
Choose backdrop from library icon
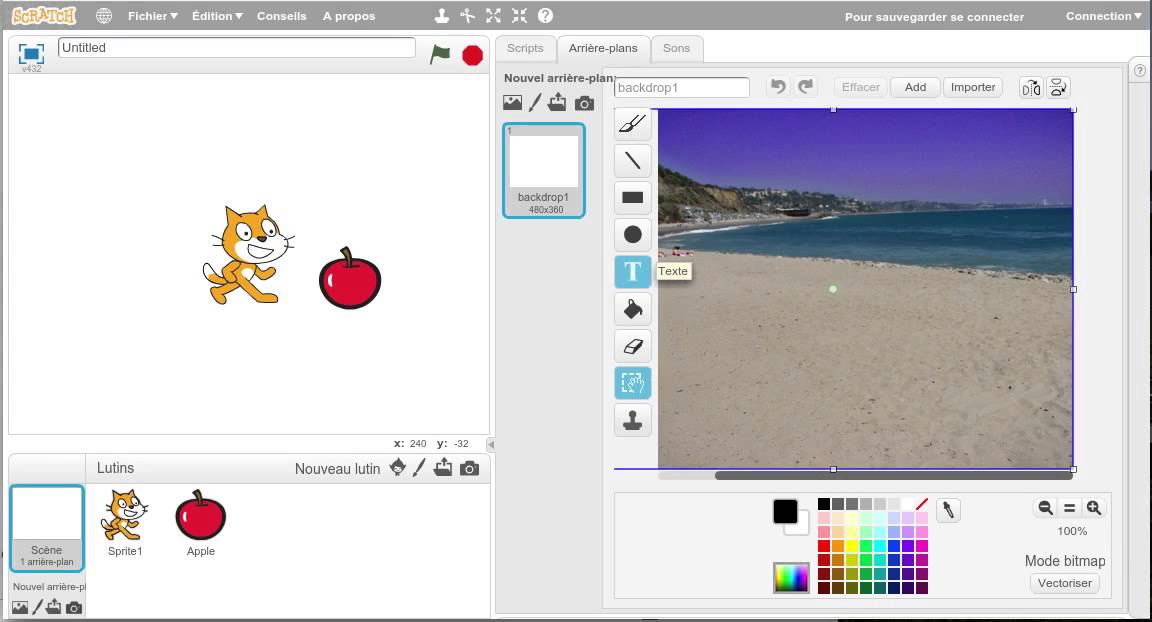[x=512, y=103]
